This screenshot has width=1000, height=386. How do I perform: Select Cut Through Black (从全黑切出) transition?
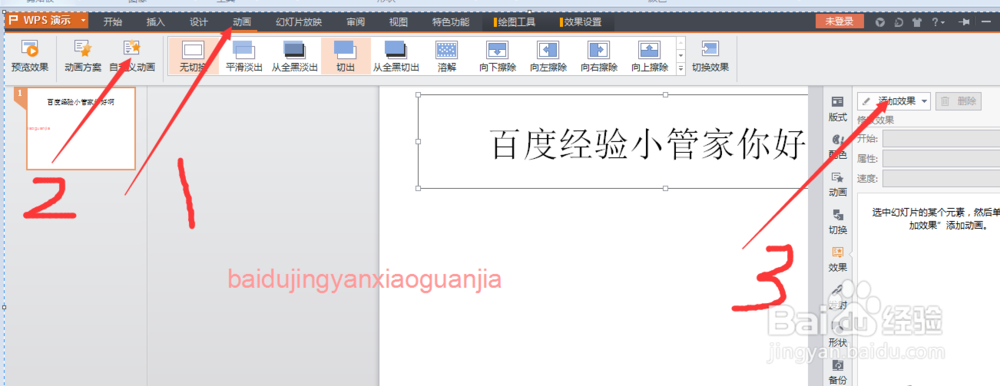tap(395, 56)
